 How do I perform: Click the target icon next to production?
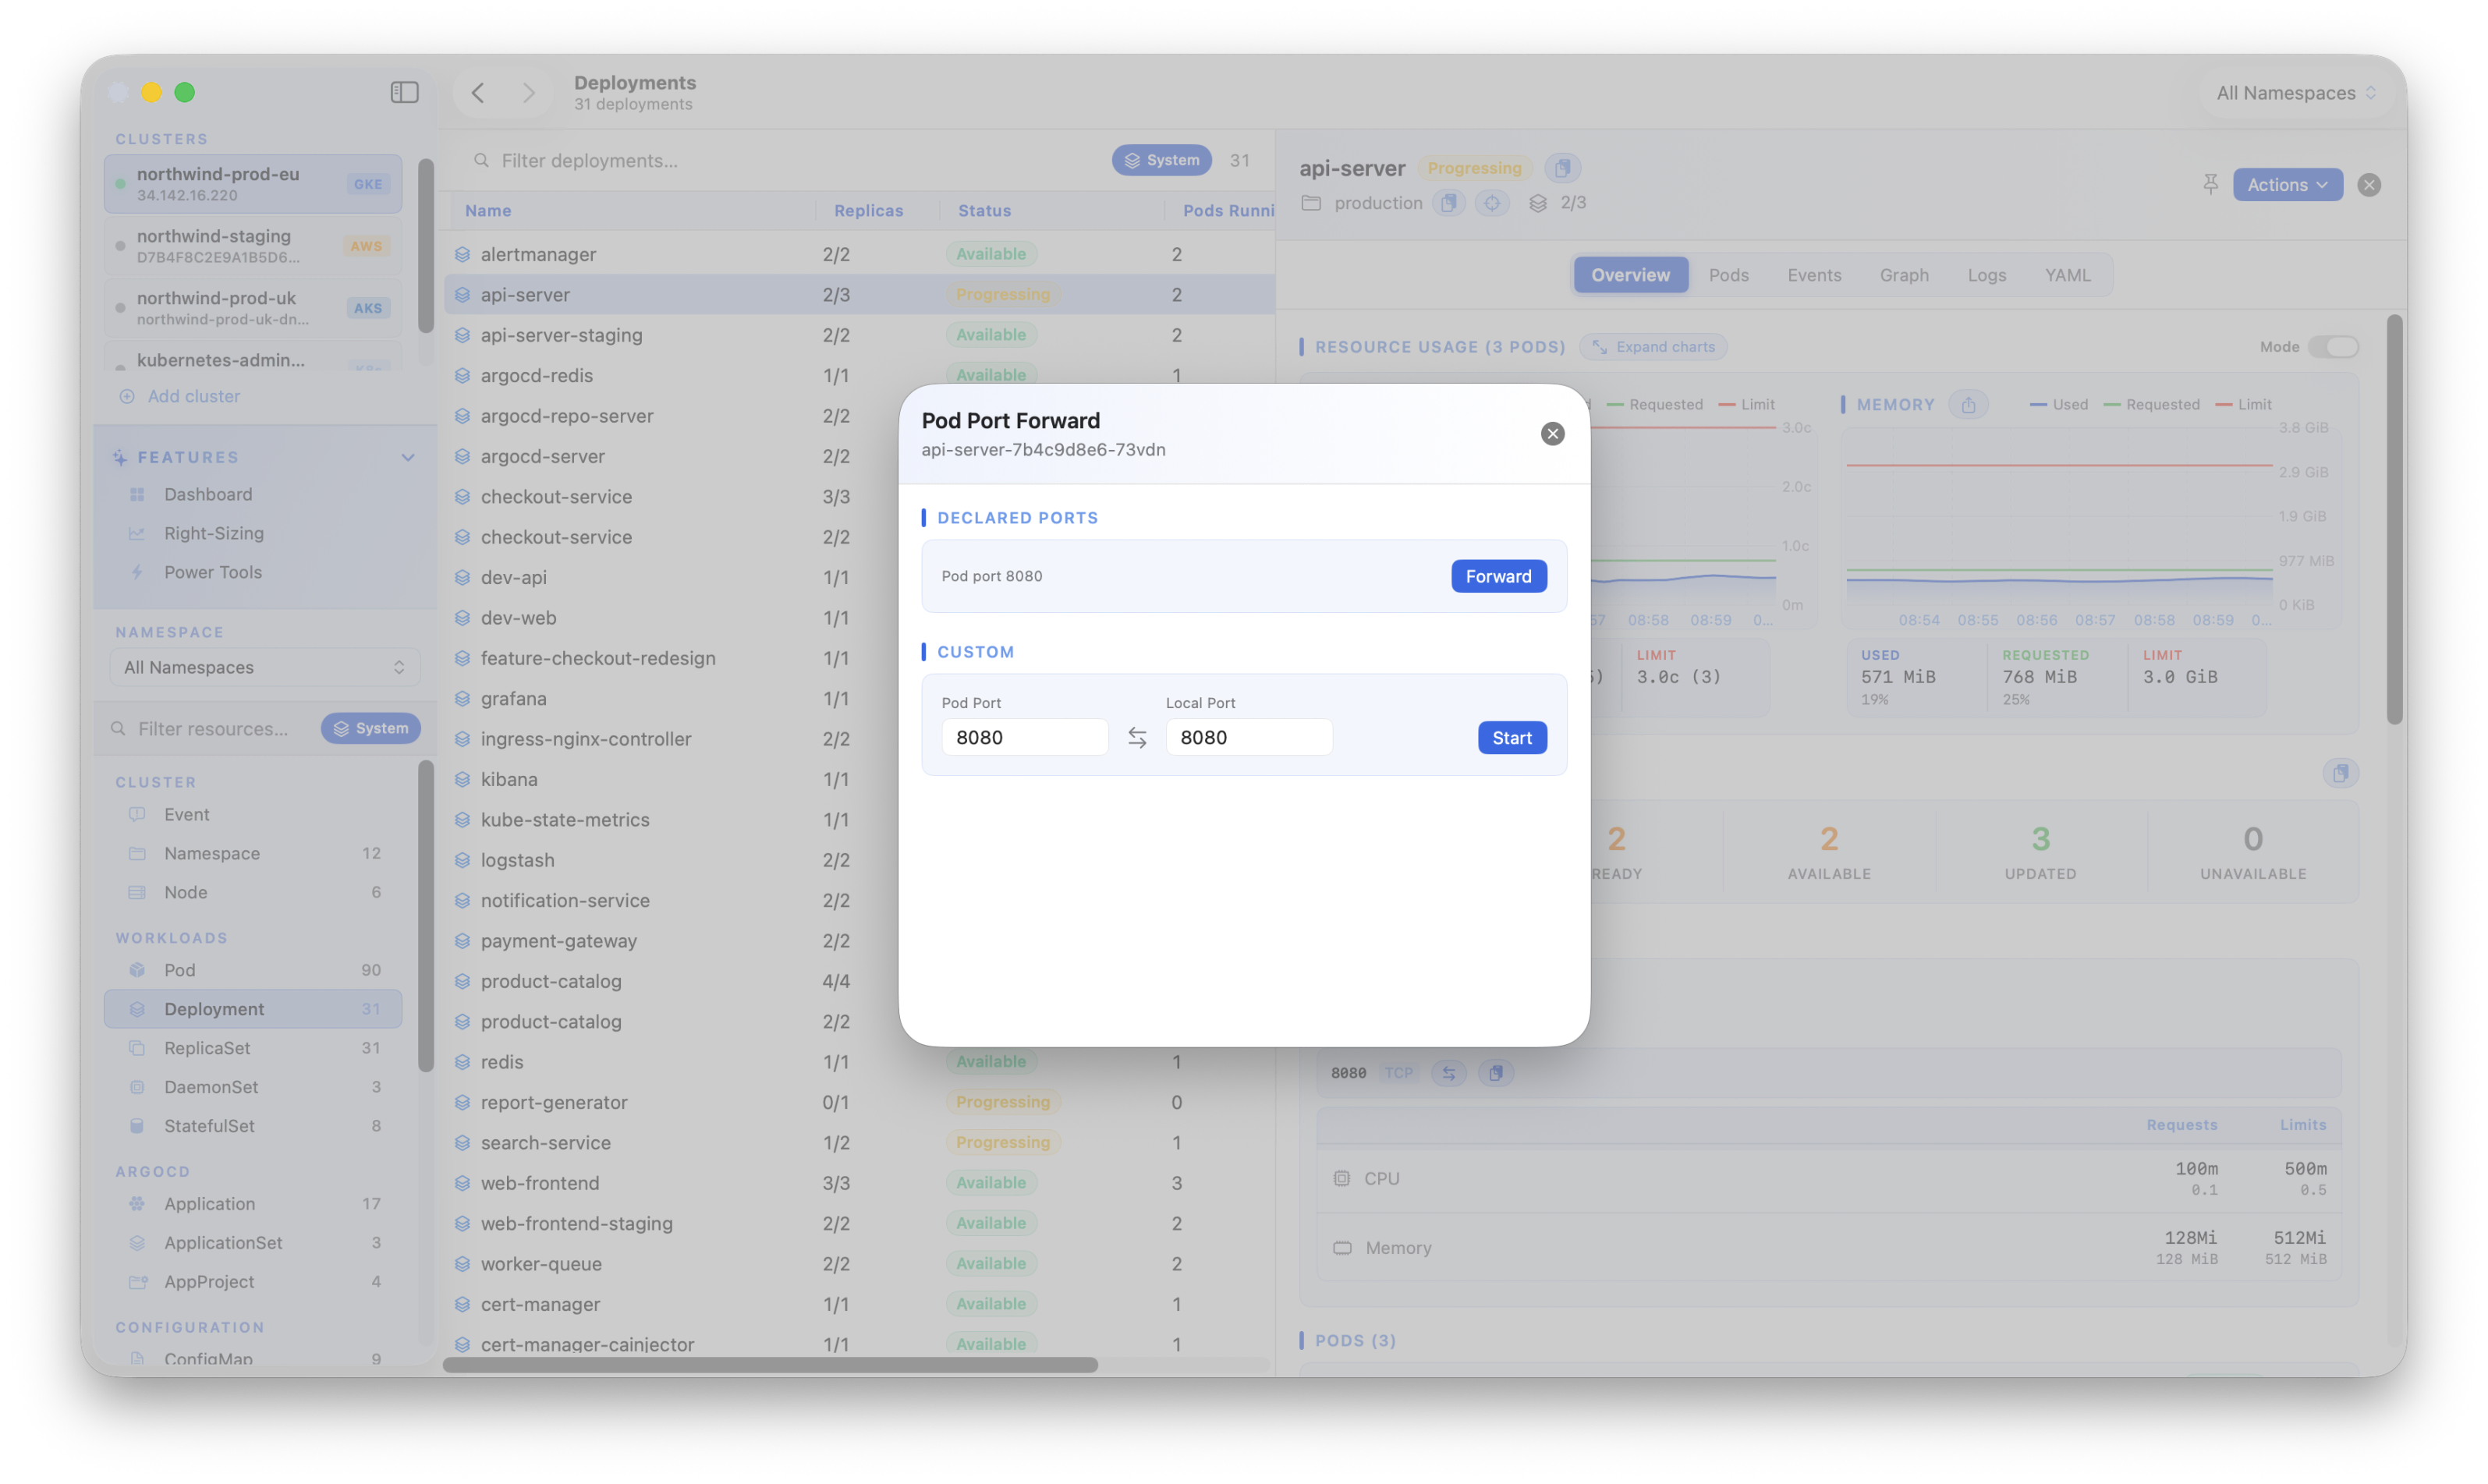click(x=1491, y=203)
